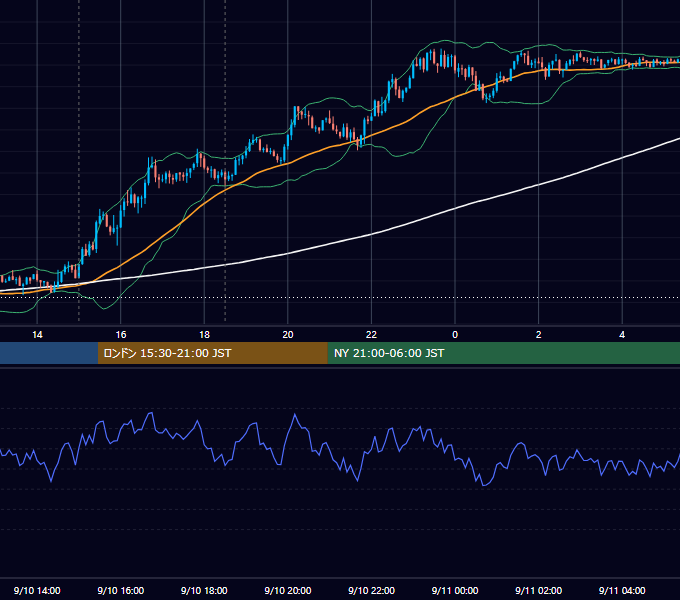Click the 9/10 18:00 time label
This screenshot has width=680, height=600.
click(204, 590)
